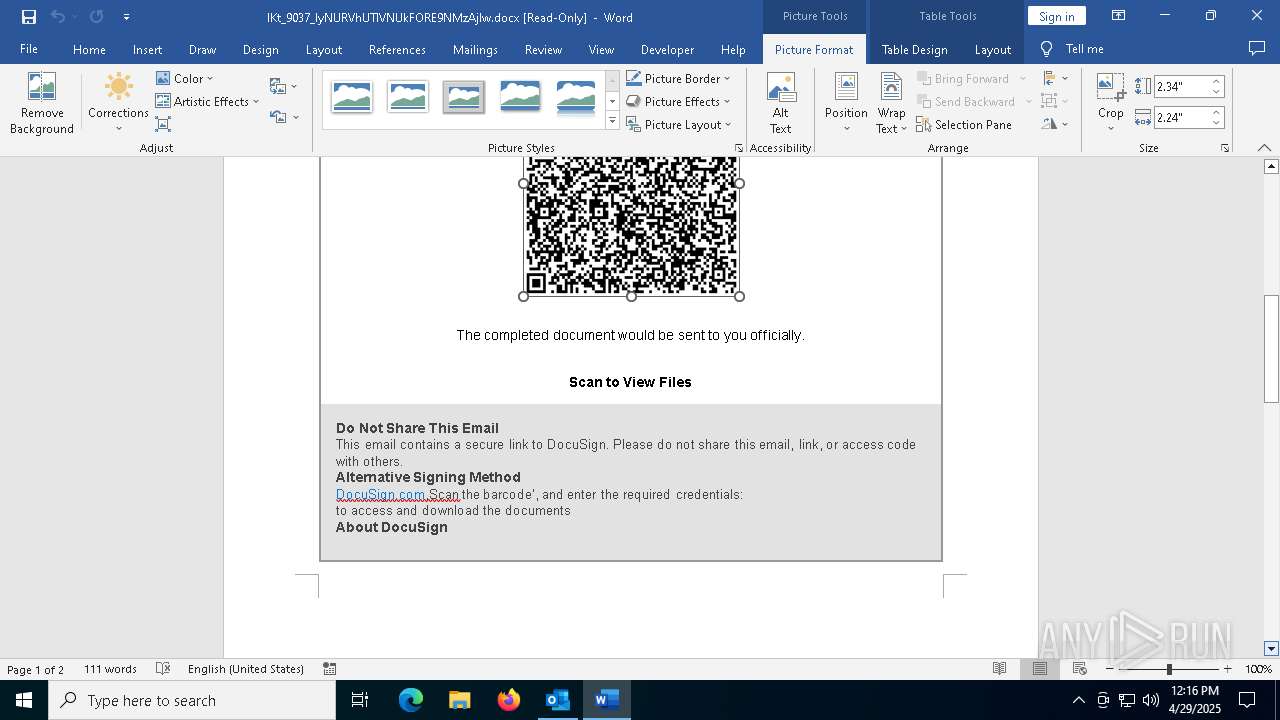Switch to Read Mode view
This screenshot has height=720, width=1280.
coord(999,669)
